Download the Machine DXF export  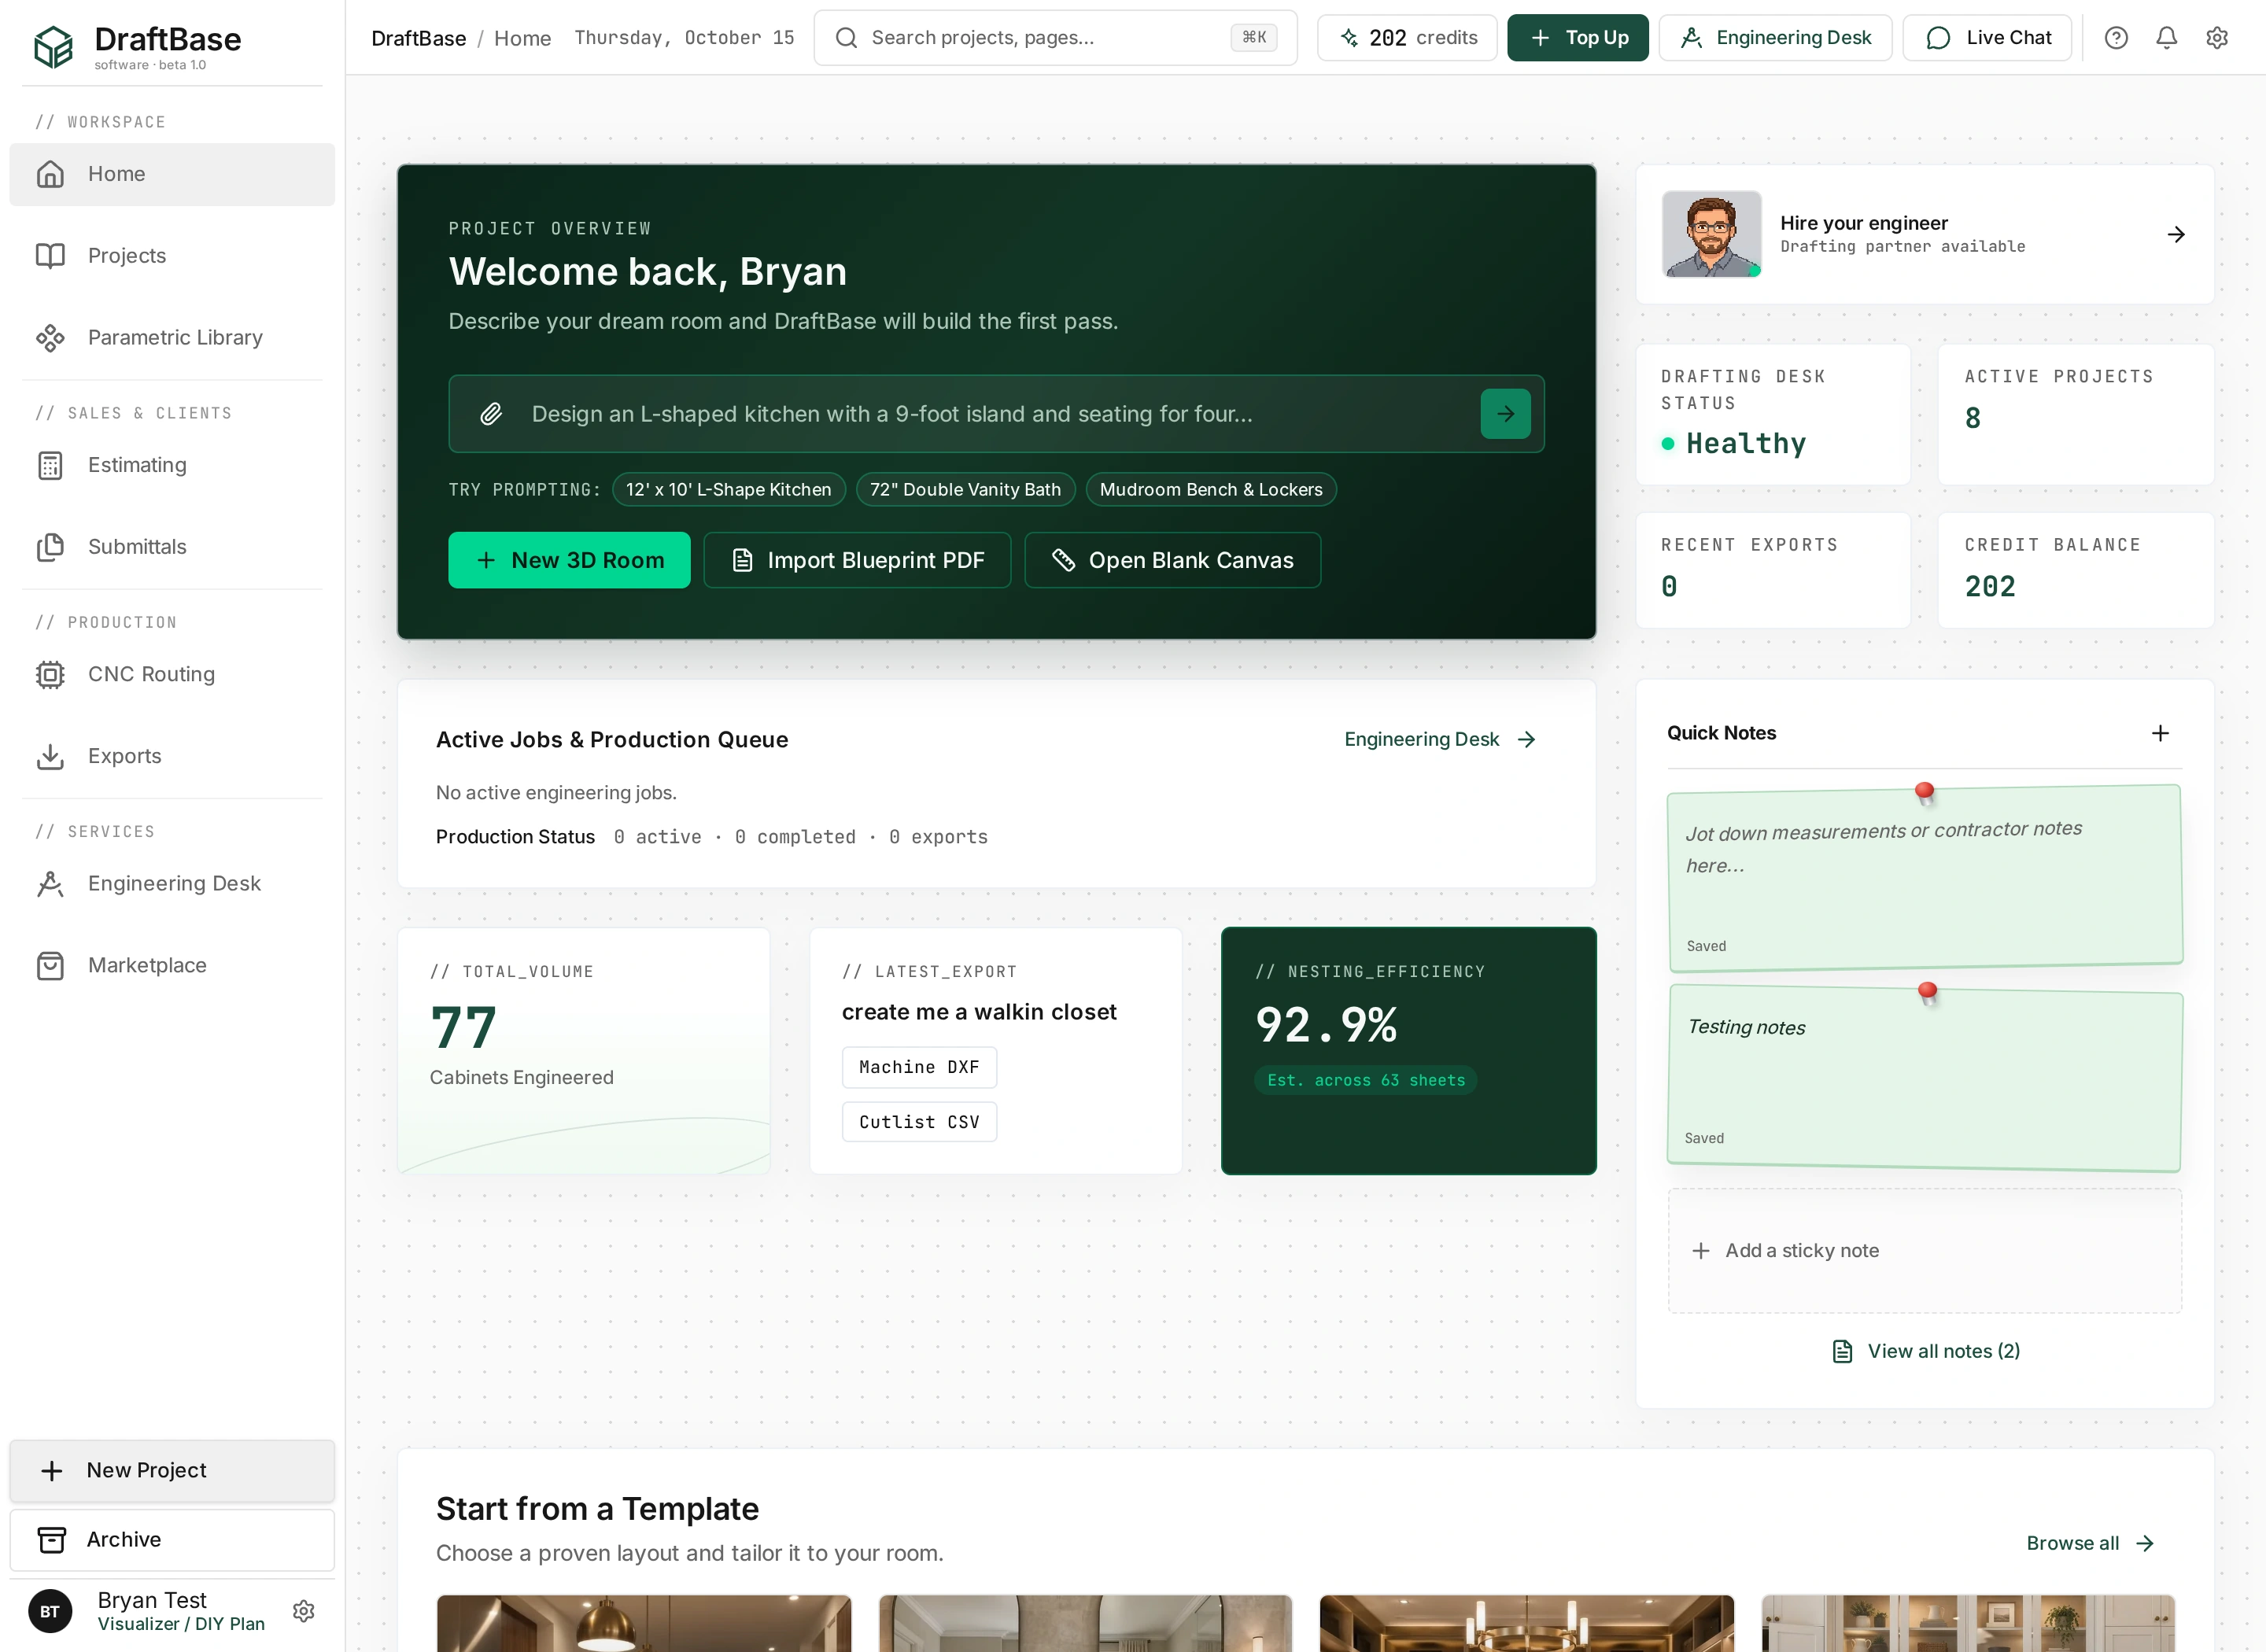coord(919,1067)
